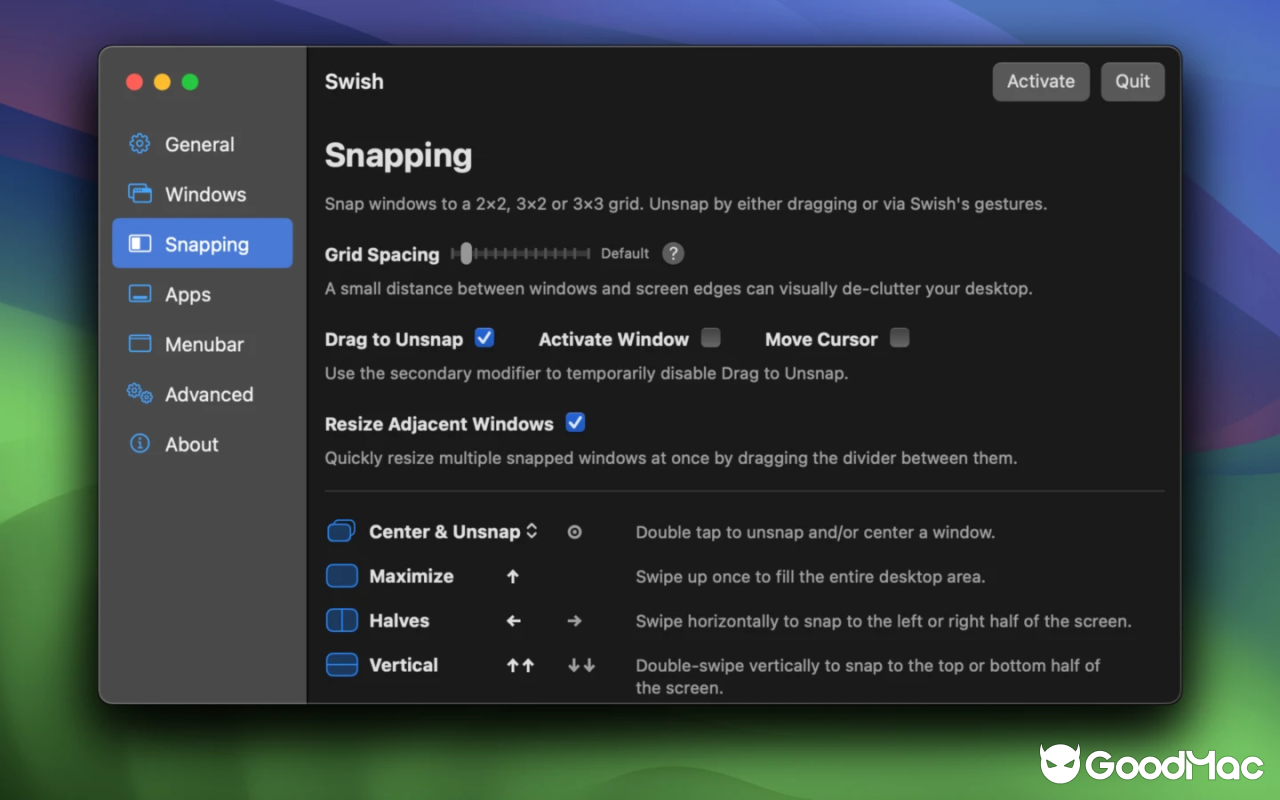The width and height of the screenshot is (1280, 800).
Task: Click the Snapping panel icon
Action: click(139, 243)
